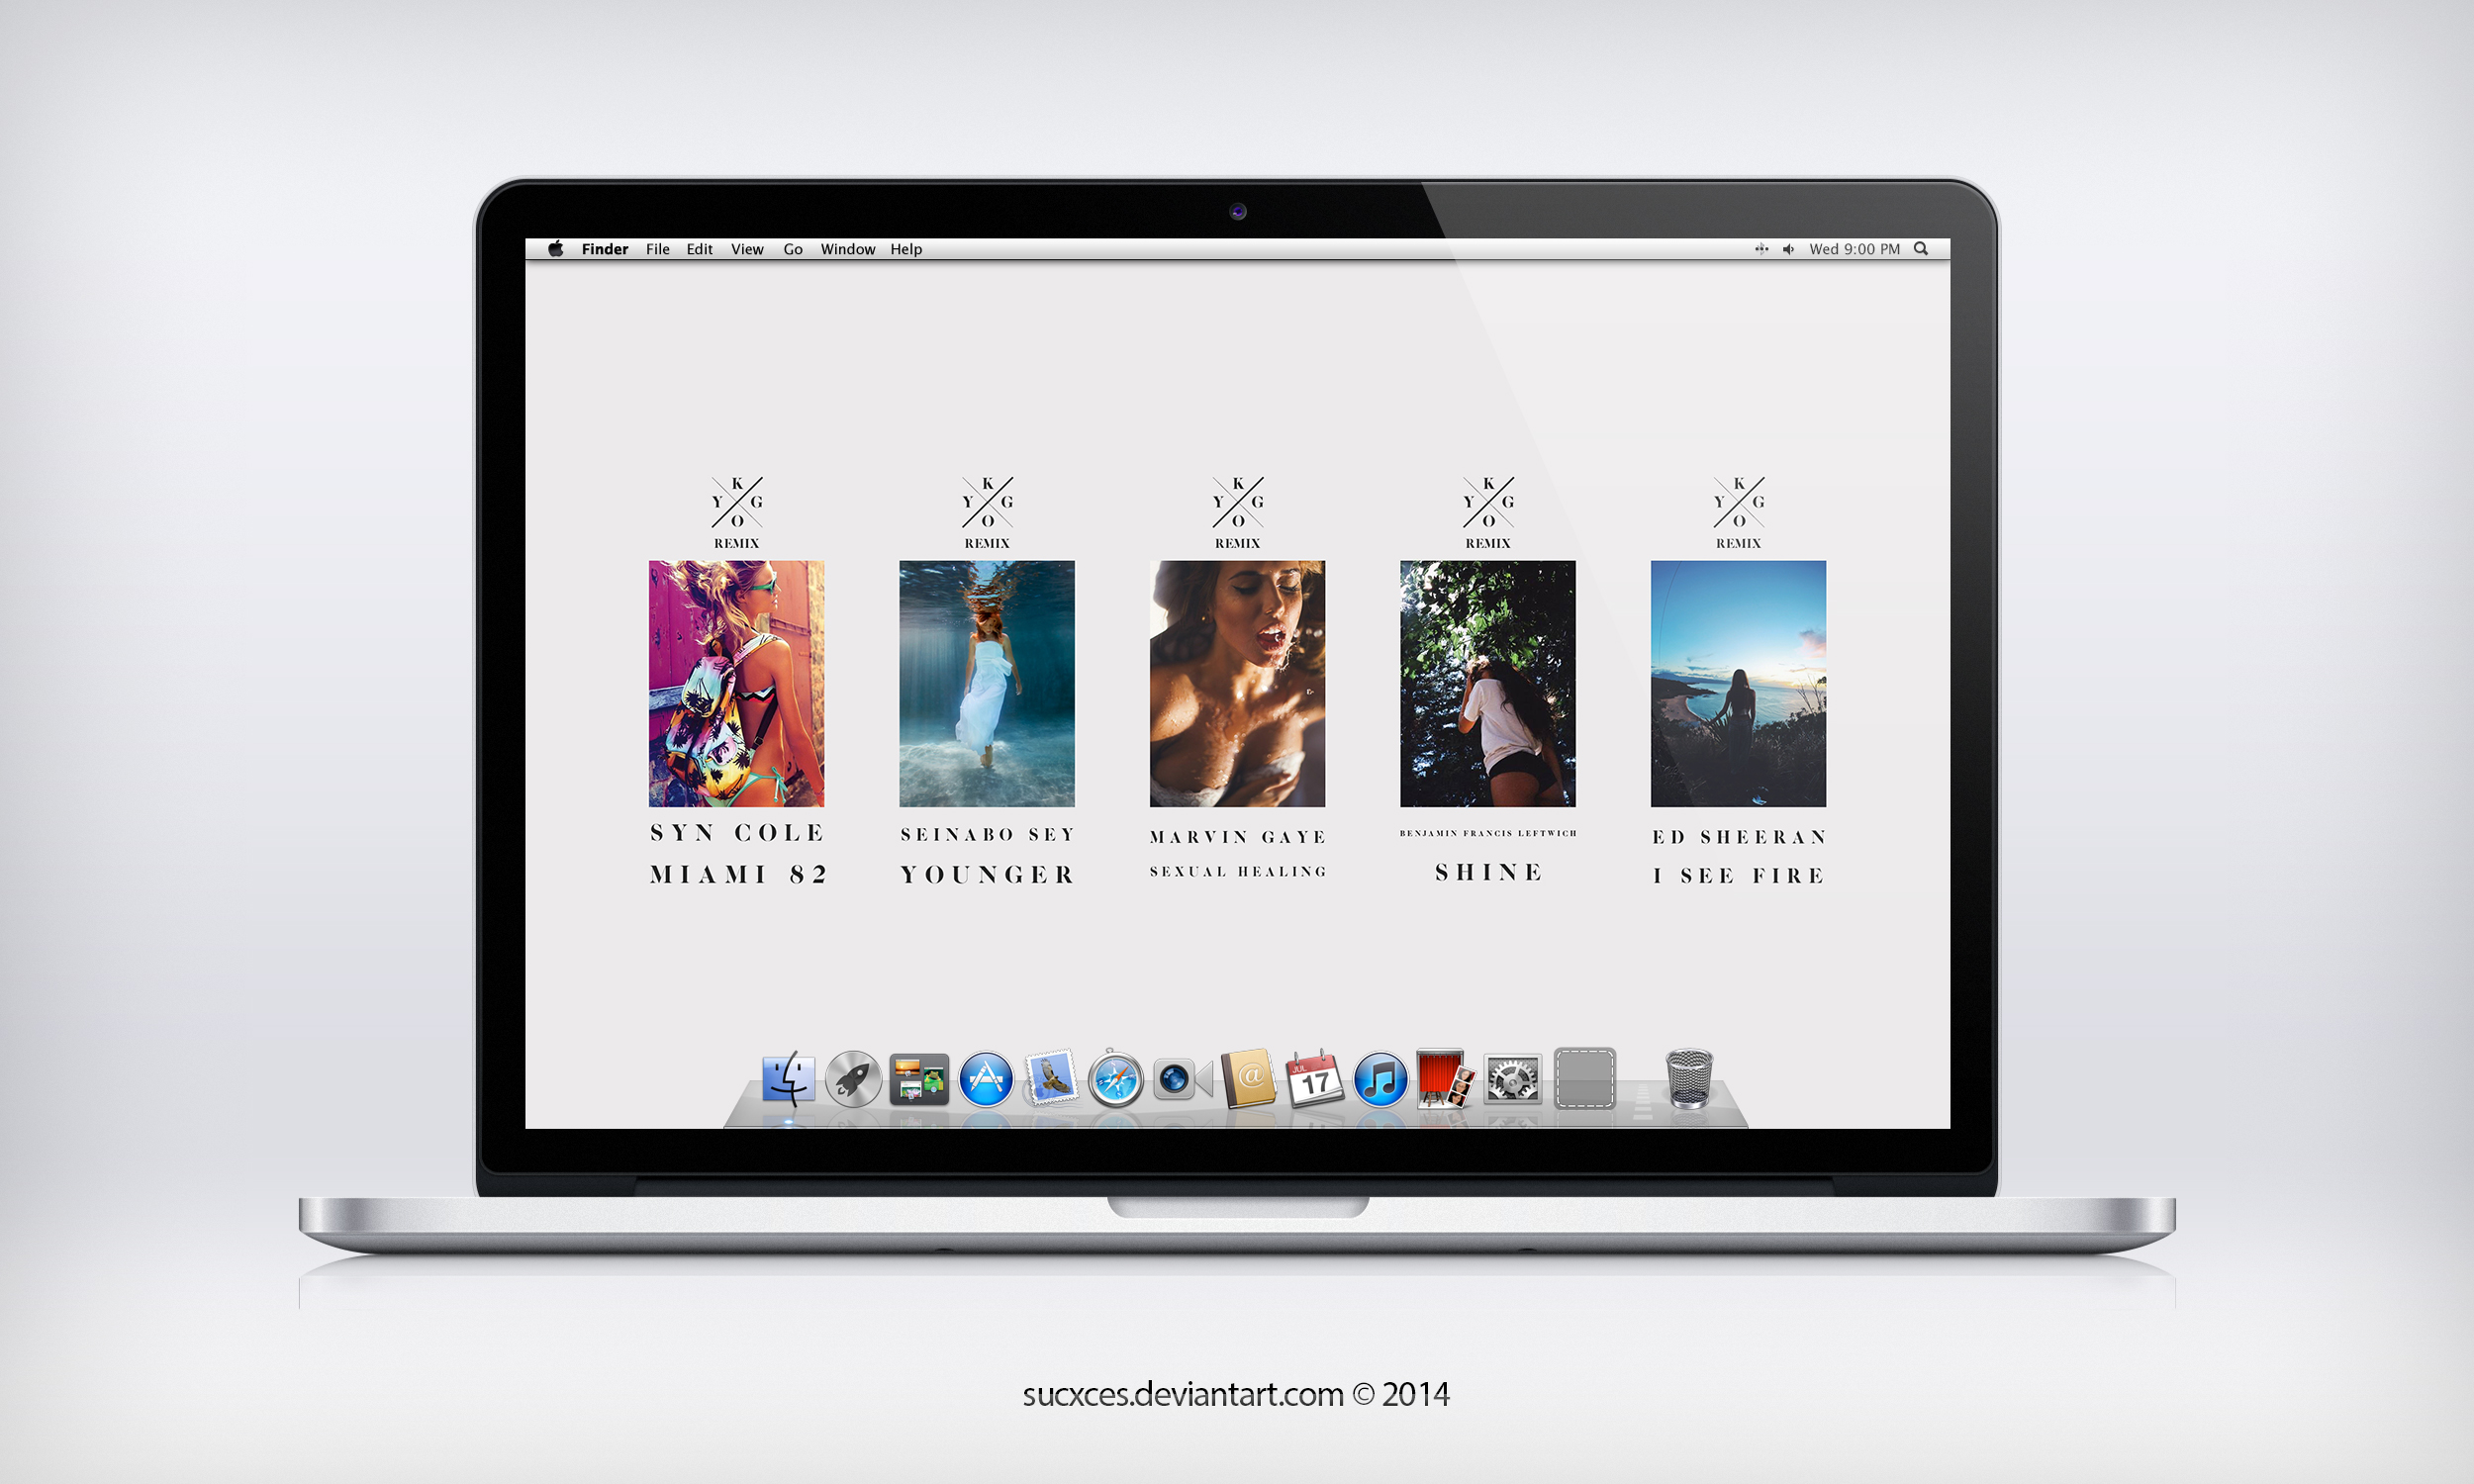
Task: Launch Safari compass icon
Action: (1115, 1080)
